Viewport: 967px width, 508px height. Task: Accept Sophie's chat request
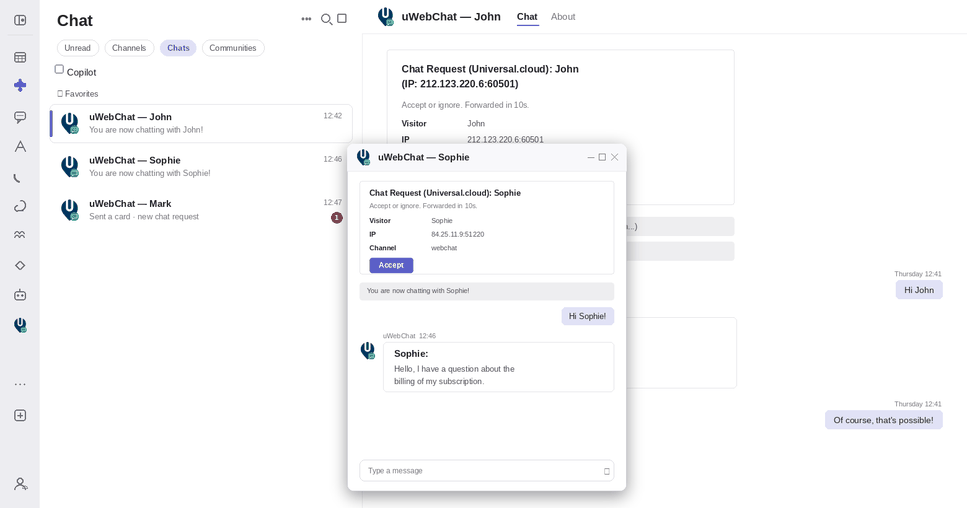click(391, 265)
